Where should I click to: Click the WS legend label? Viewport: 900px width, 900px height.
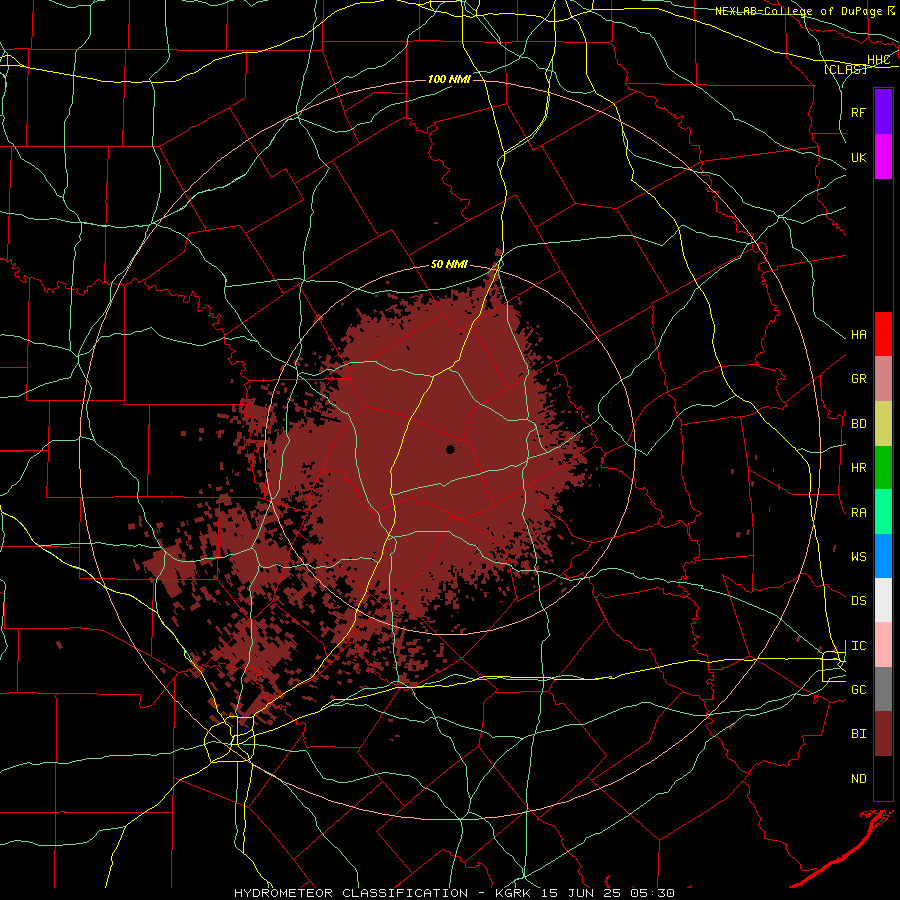(x=859, y=557)
